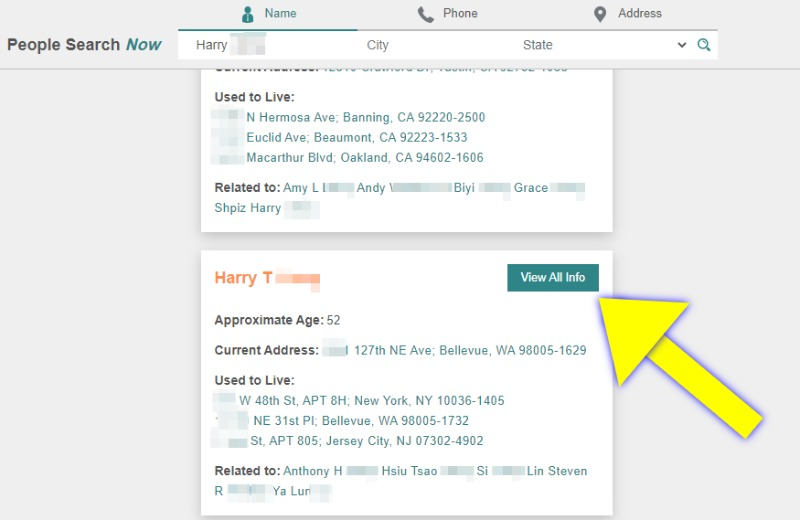Open the State dropdown chevron
Viewport: 800px width, 520px height.
pyautogui.click(x=682, y=45)
